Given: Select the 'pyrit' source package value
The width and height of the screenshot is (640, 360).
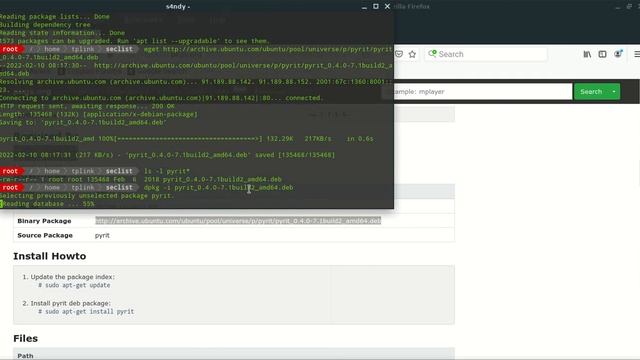Looking at the screenshot, I should point(102,236).
